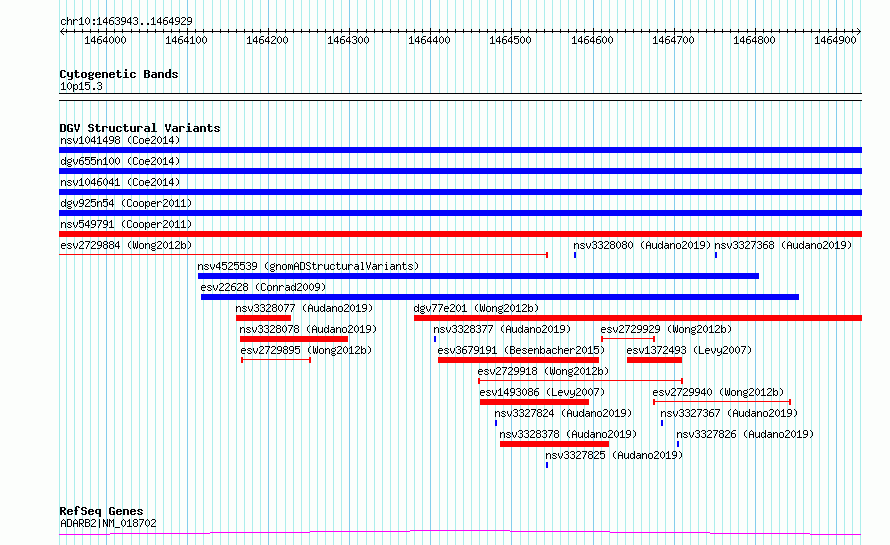Screen dimensions: 890x545
Task: Select nsv3327368 (Audano2019) label
Action: click(x=783, y=245)
